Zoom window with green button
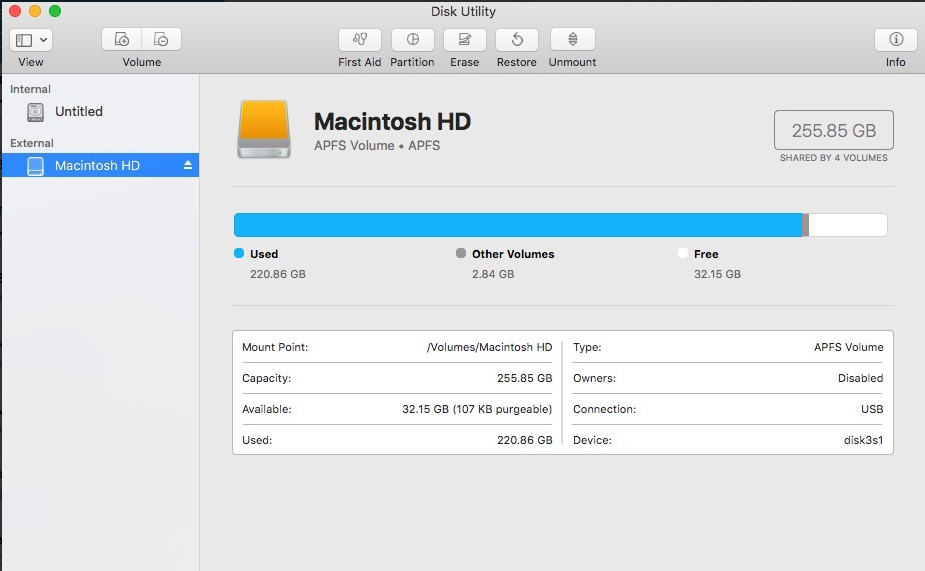Viewport: 925px width, 571px height. (x=55, y=11)
